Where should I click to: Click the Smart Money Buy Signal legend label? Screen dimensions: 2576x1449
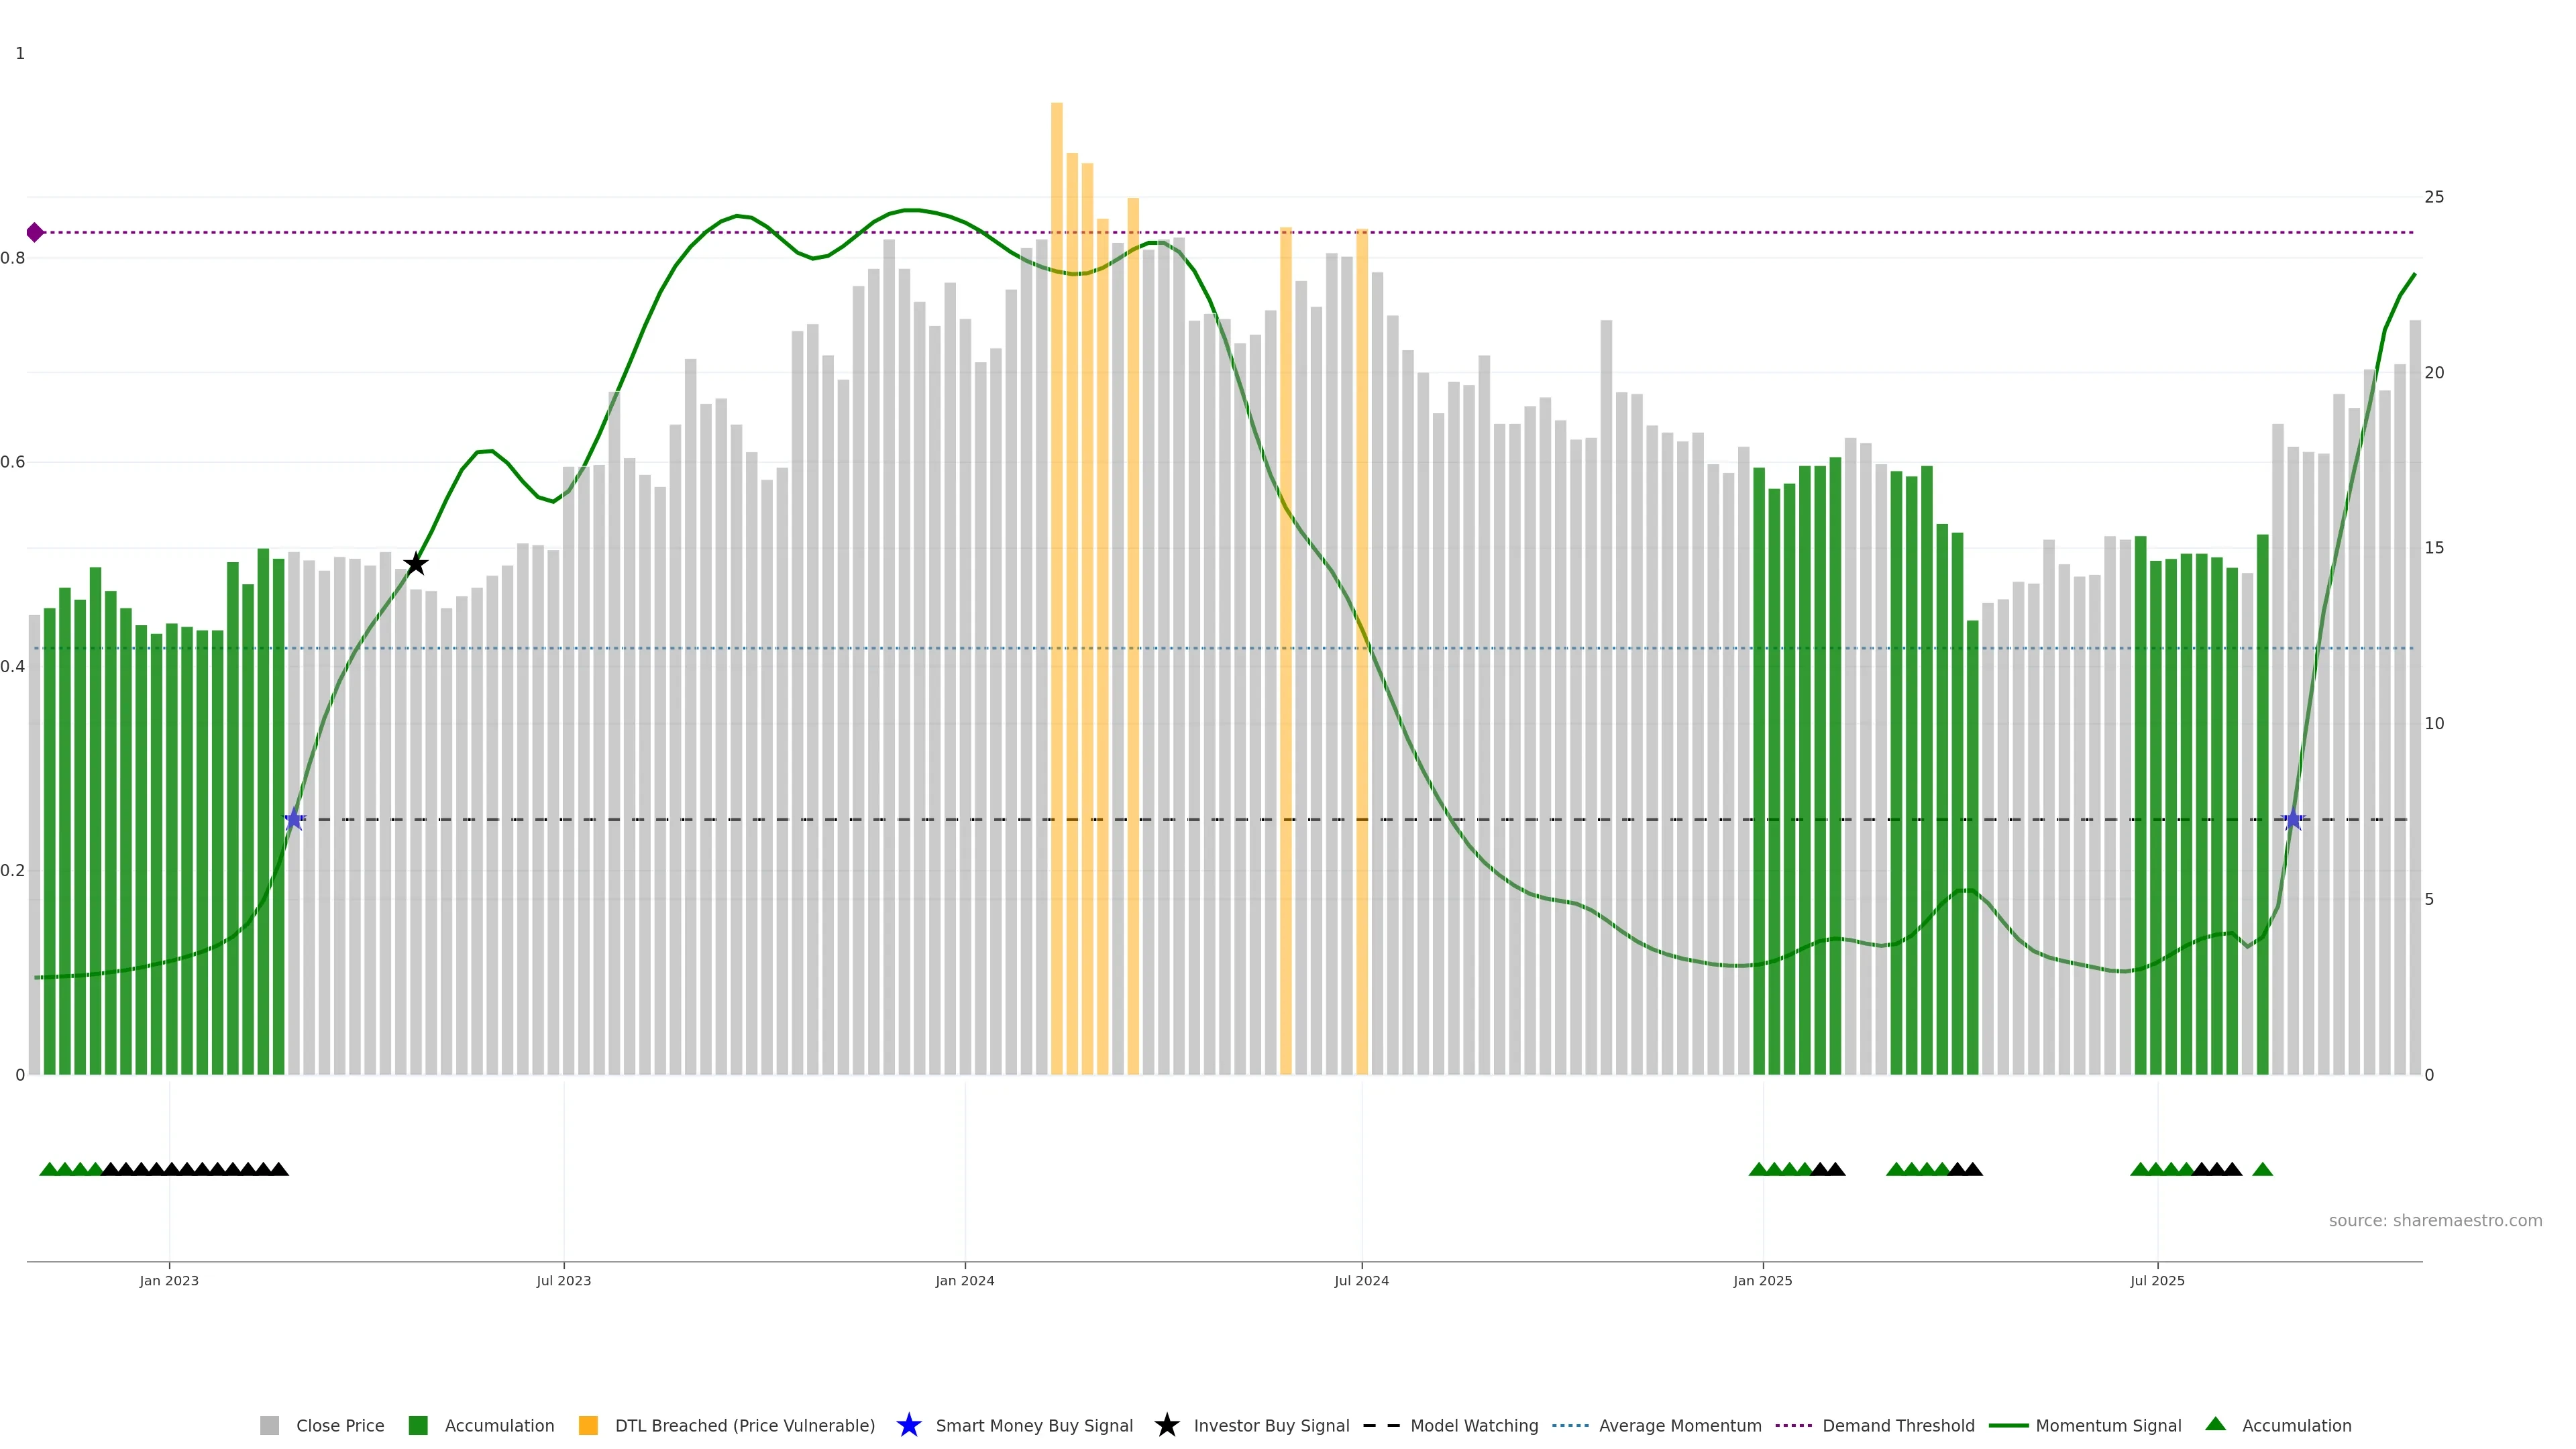(x=1034, y=1425)
